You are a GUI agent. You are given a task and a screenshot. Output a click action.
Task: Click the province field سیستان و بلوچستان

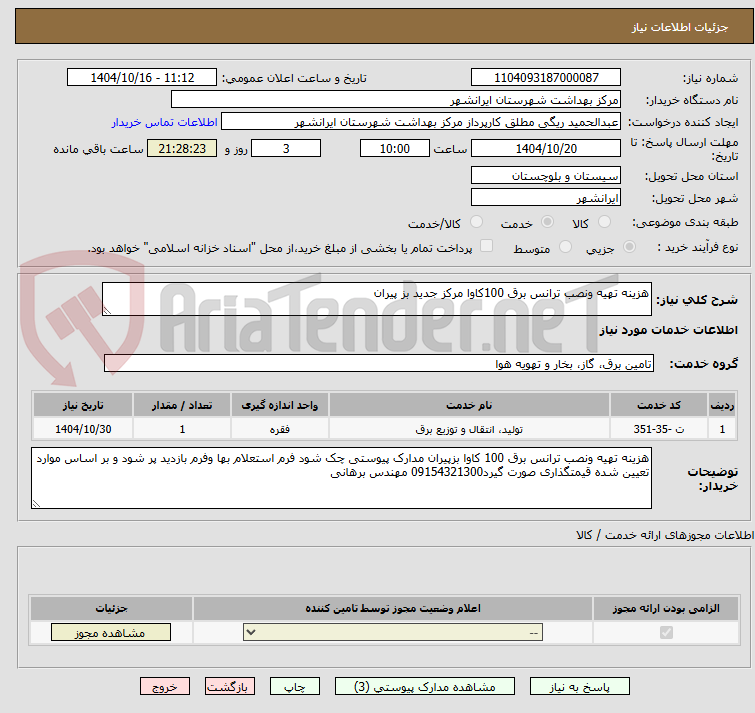coord(546,175)
